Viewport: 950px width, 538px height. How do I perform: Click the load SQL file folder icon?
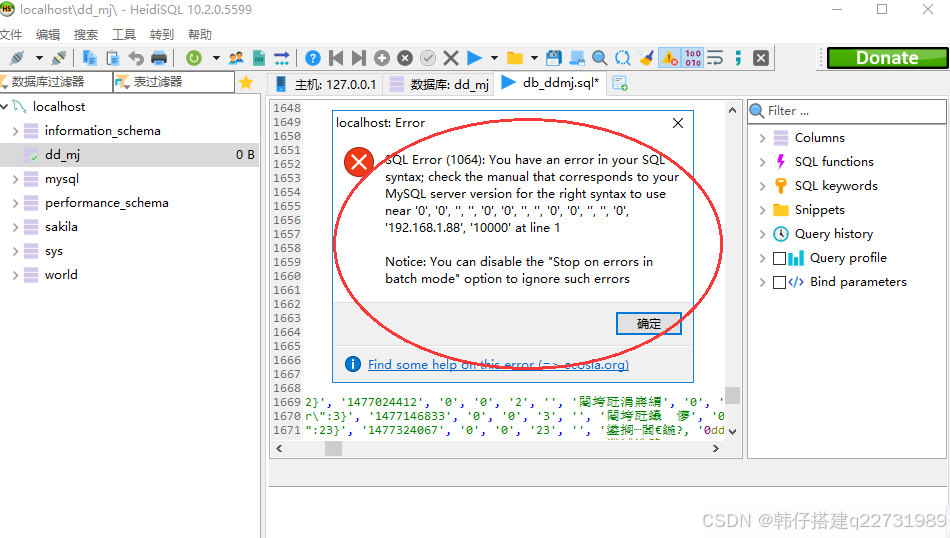[515, 58]
